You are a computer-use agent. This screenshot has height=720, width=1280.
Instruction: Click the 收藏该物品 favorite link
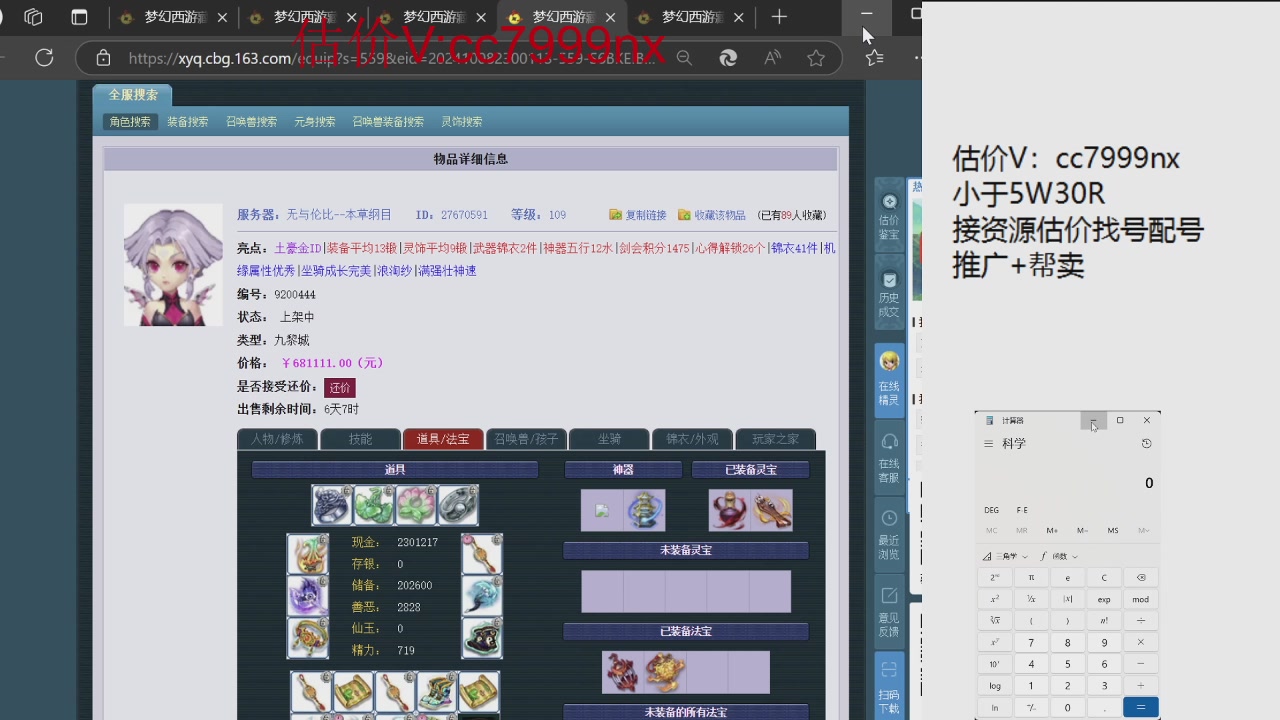click(x=712, y=215)
